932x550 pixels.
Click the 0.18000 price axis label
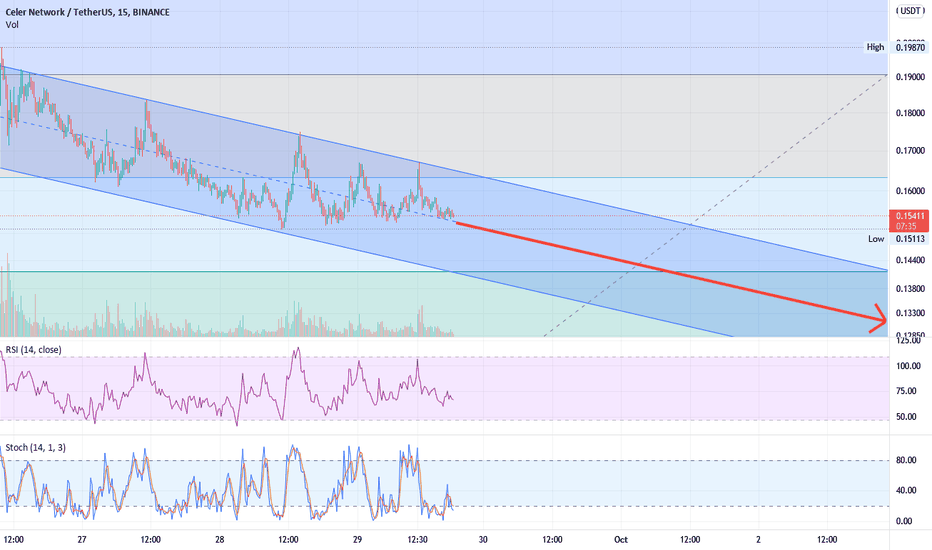910,113
